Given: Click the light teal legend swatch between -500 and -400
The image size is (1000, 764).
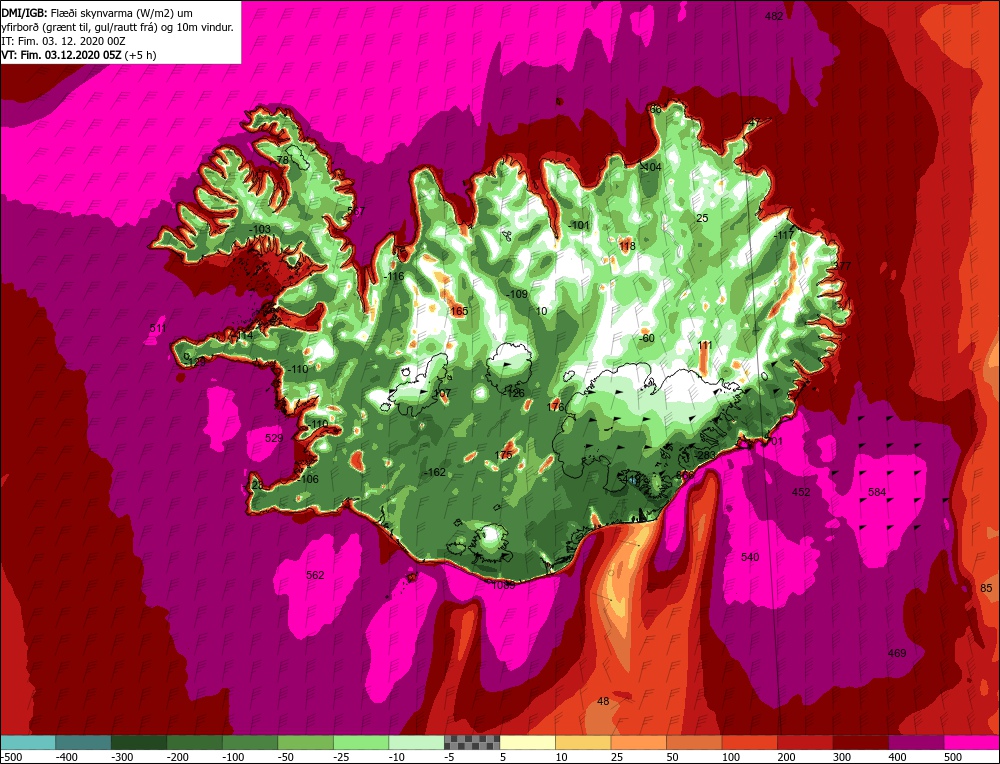Looking at the screenshot, I should point(28,742).
